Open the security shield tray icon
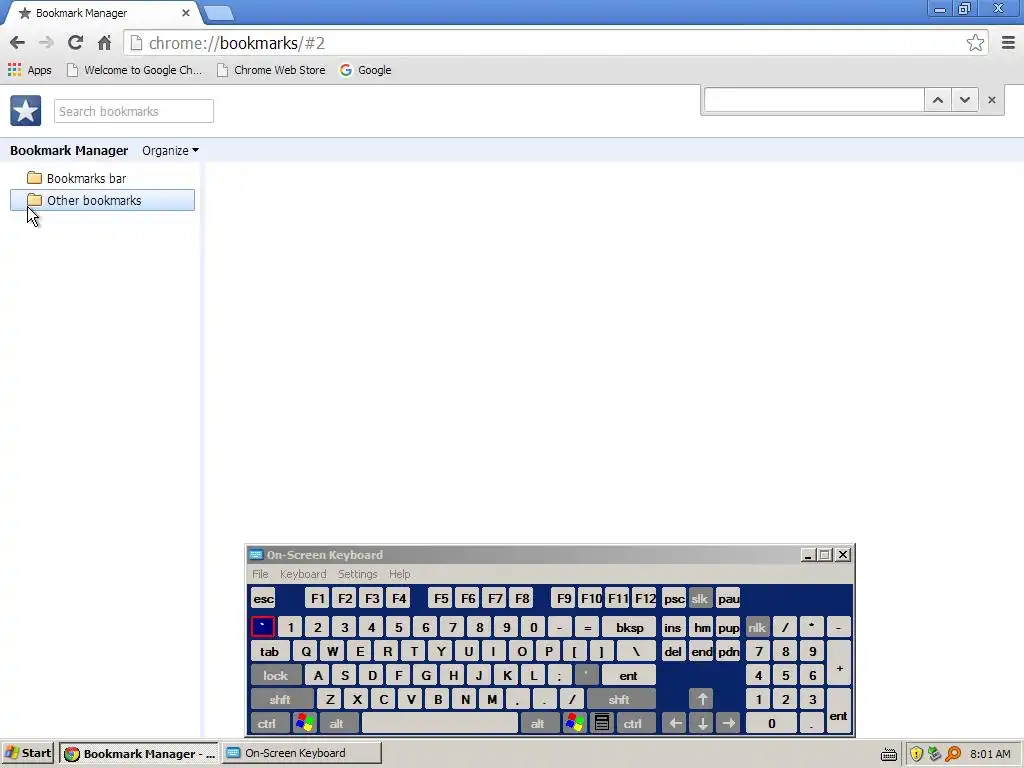 tap(916, 754)
